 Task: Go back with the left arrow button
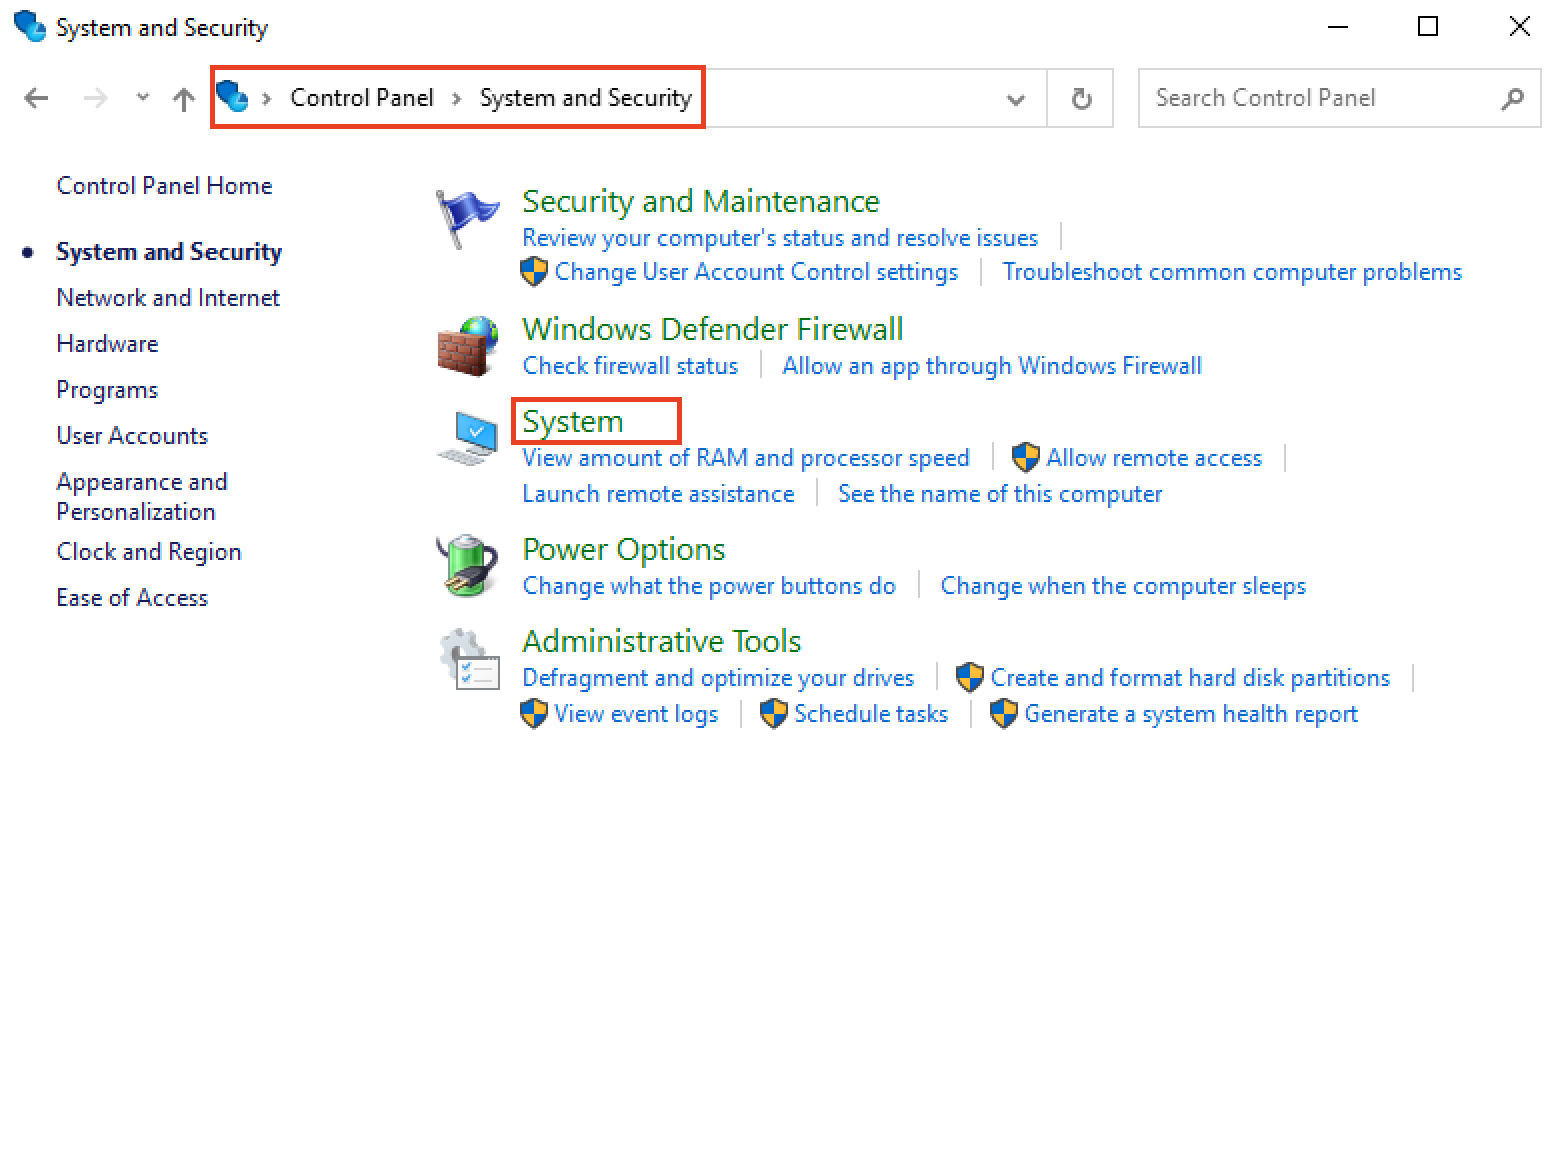click(36, 98)
